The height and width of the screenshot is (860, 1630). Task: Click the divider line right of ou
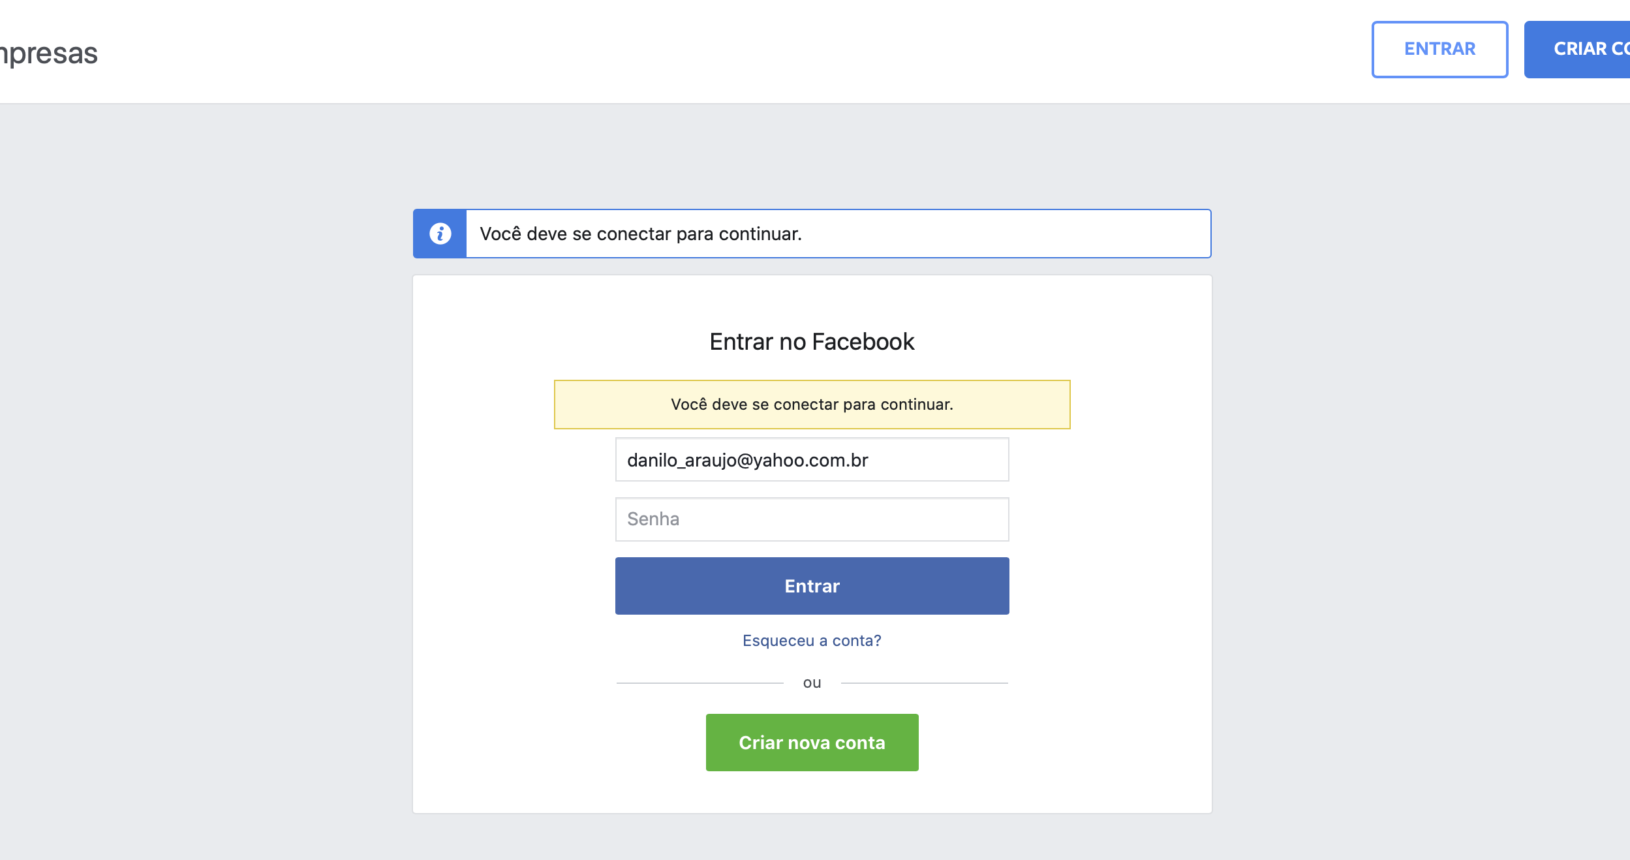point(924,683)
